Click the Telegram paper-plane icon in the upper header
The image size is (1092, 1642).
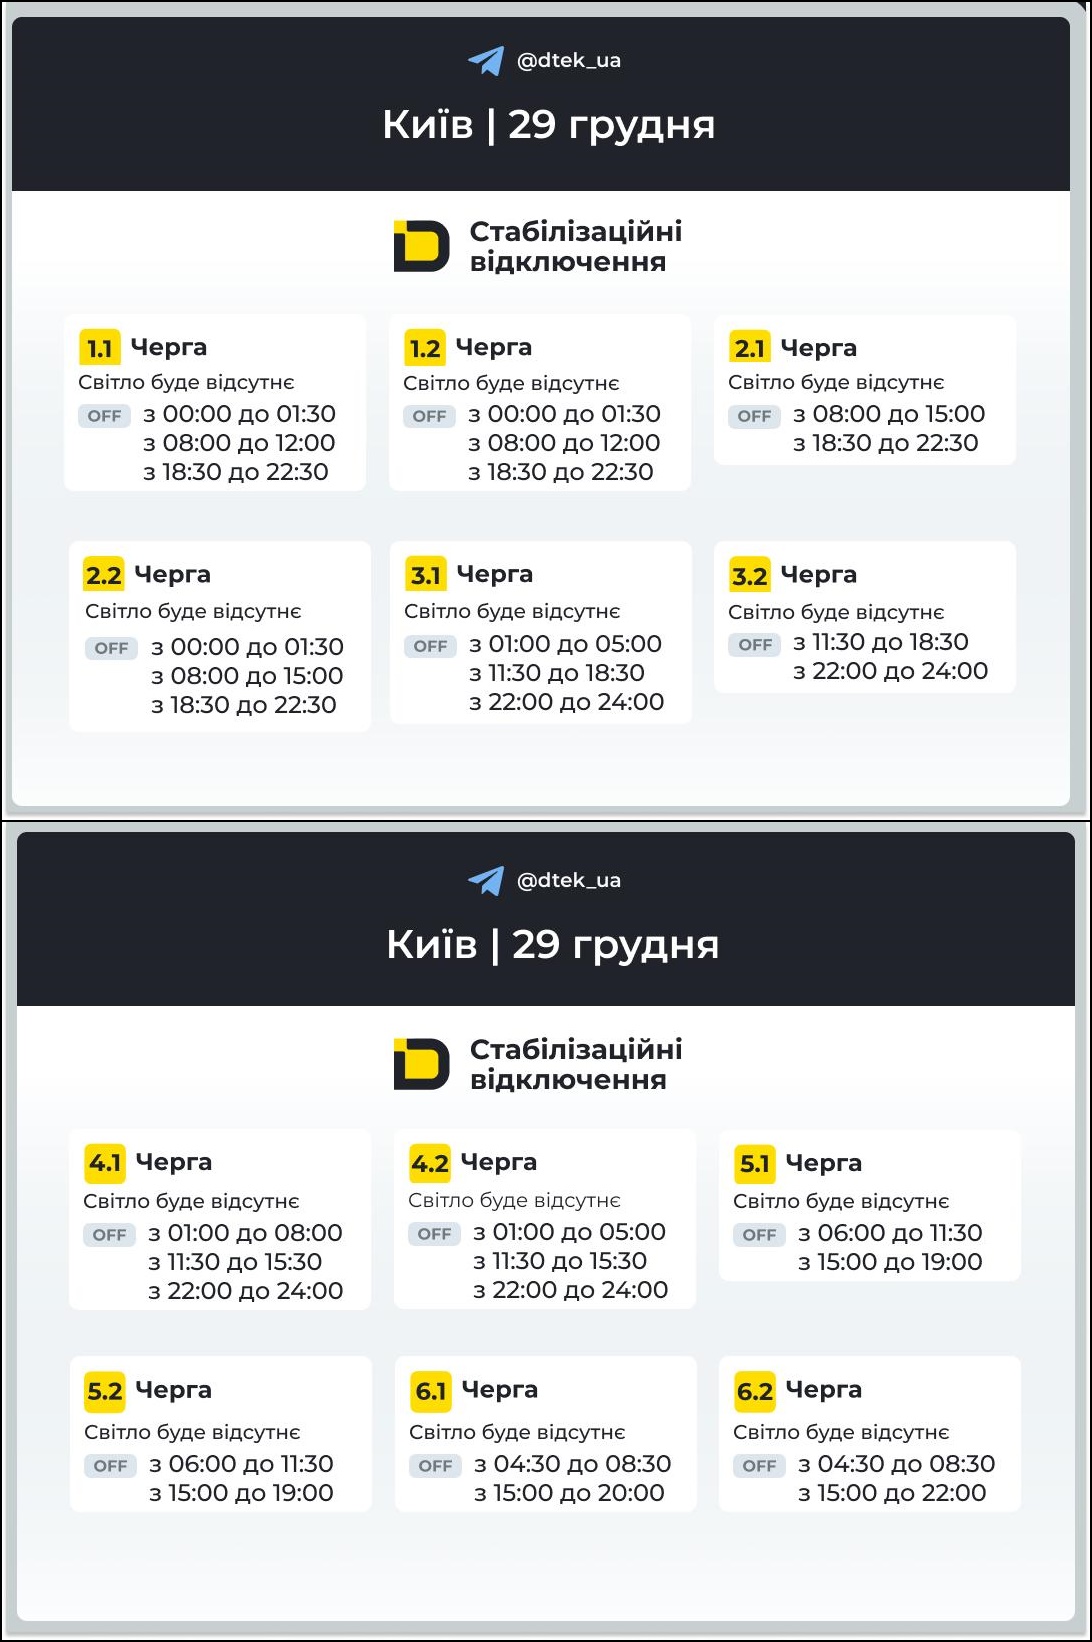coord(486,61)
